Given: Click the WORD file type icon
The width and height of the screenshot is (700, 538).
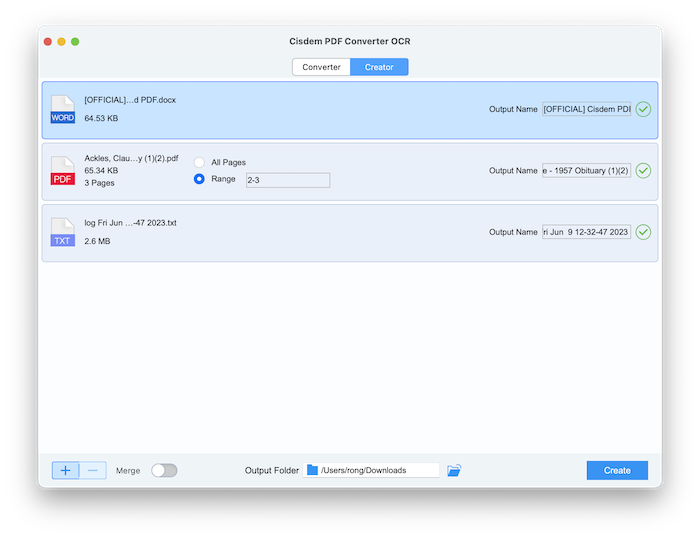Looking at the screenshot, I should [x=62, y=110].
